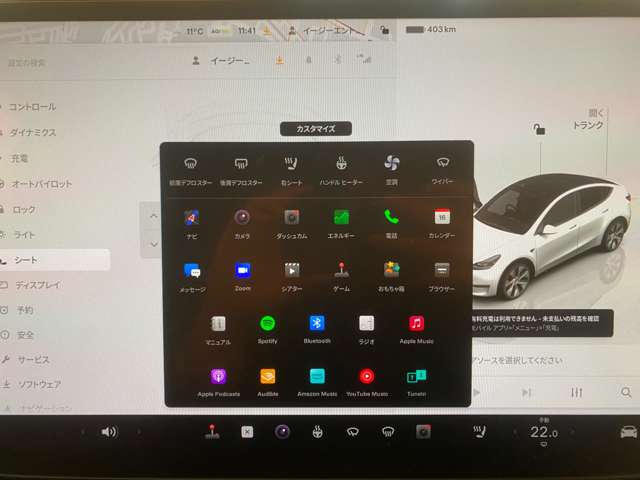Tap seat heater icon in the bottom bar
Screen dimensions: 640x480
tap(480, 431)
